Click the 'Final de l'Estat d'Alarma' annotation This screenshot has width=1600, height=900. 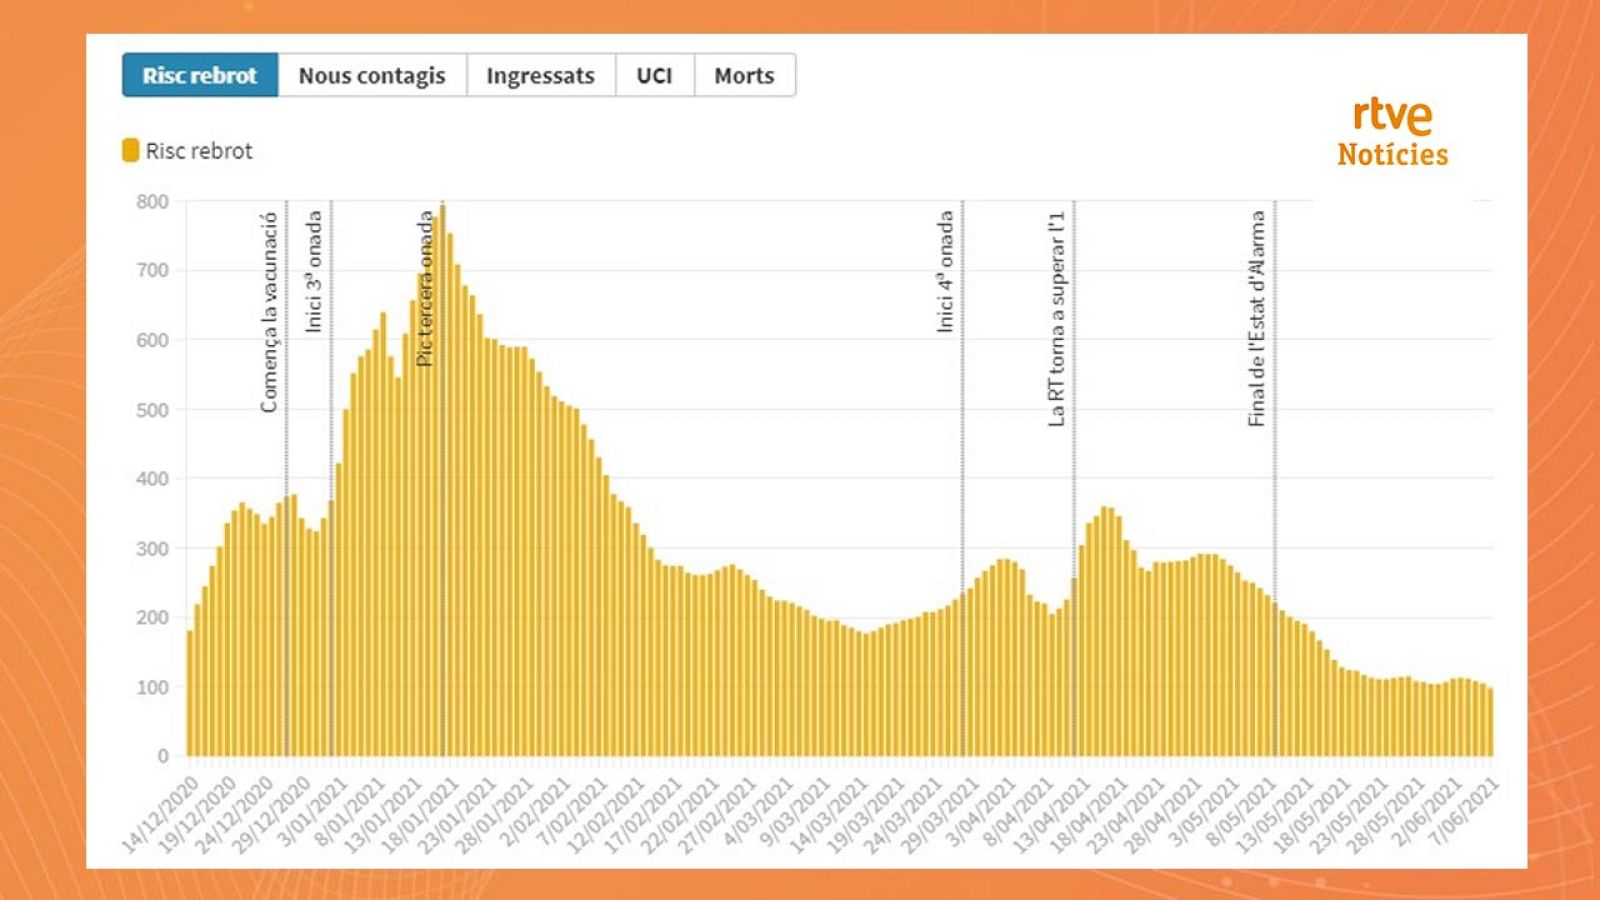[1275, 320]
